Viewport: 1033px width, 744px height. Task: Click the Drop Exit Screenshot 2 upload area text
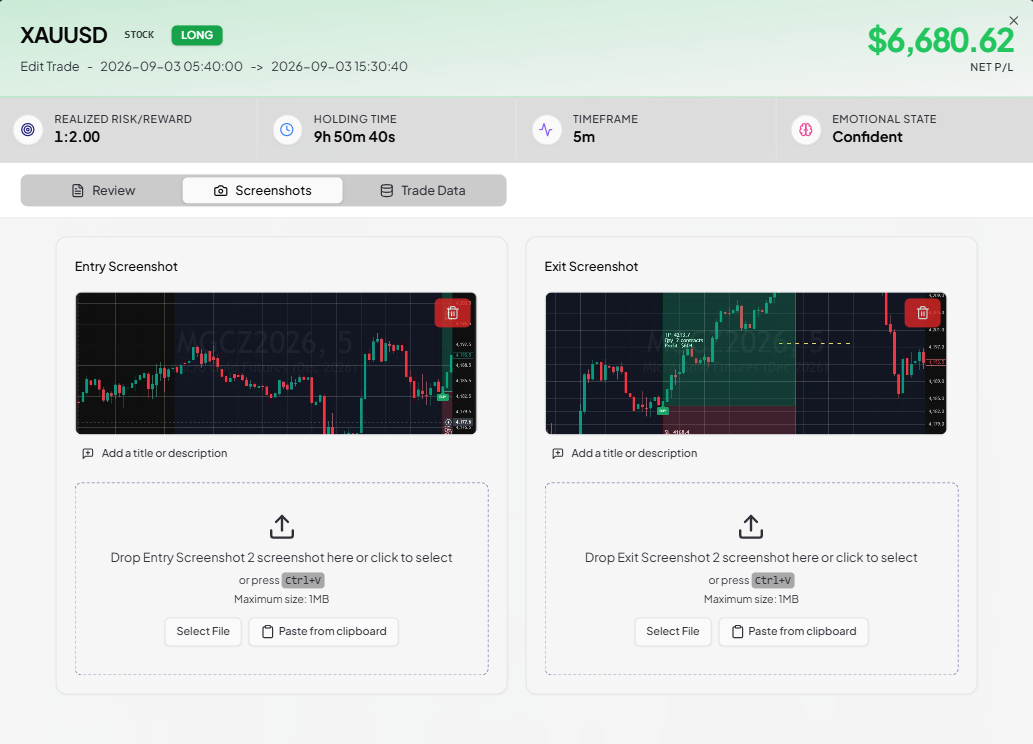751,558
